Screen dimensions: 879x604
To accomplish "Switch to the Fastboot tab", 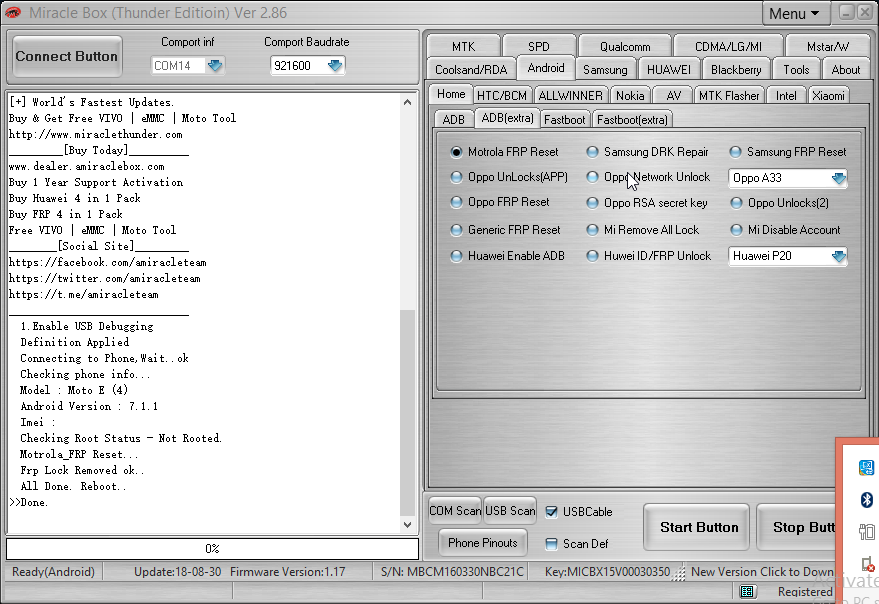I will click(565, 119).
